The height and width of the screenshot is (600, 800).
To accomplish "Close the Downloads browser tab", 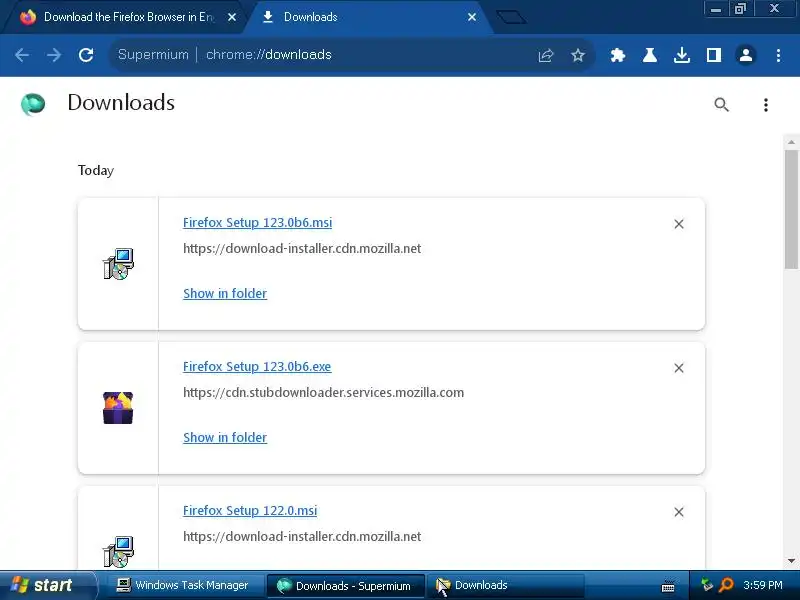I will tap(472, 17).
